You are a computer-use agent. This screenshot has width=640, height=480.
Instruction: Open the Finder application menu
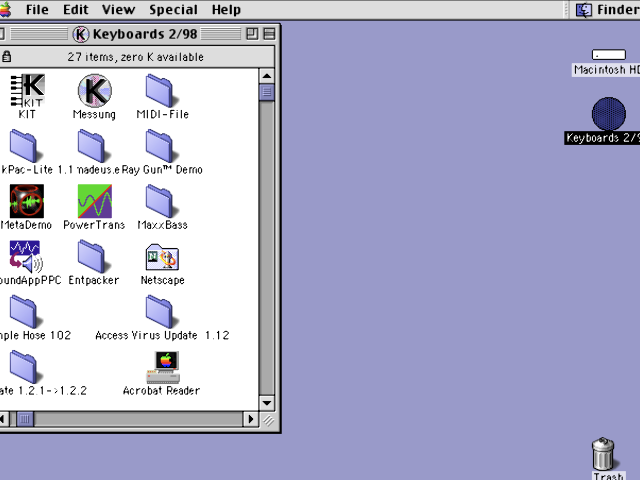[x=607, y=9]
